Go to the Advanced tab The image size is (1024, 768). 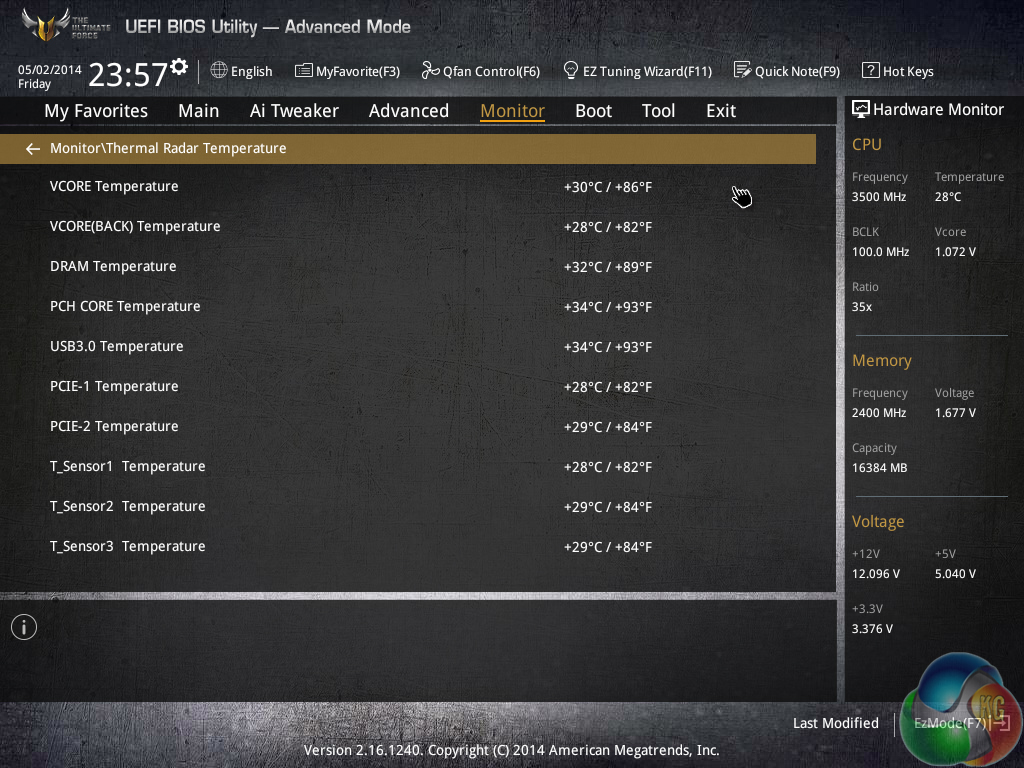(x=409, y=111)
